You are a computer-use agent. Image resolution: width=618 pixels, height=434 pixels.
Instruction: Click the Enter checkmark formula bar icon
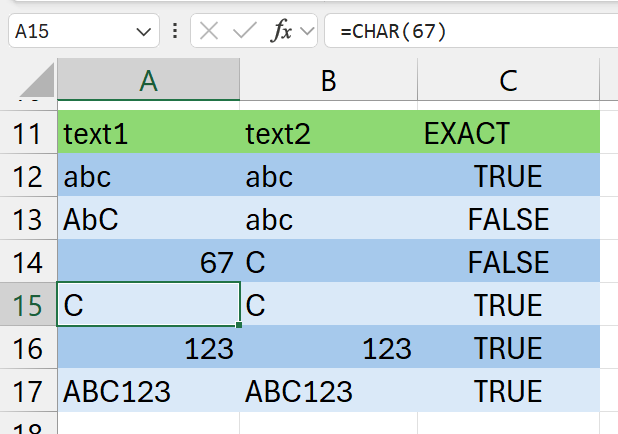pos(244,31)
